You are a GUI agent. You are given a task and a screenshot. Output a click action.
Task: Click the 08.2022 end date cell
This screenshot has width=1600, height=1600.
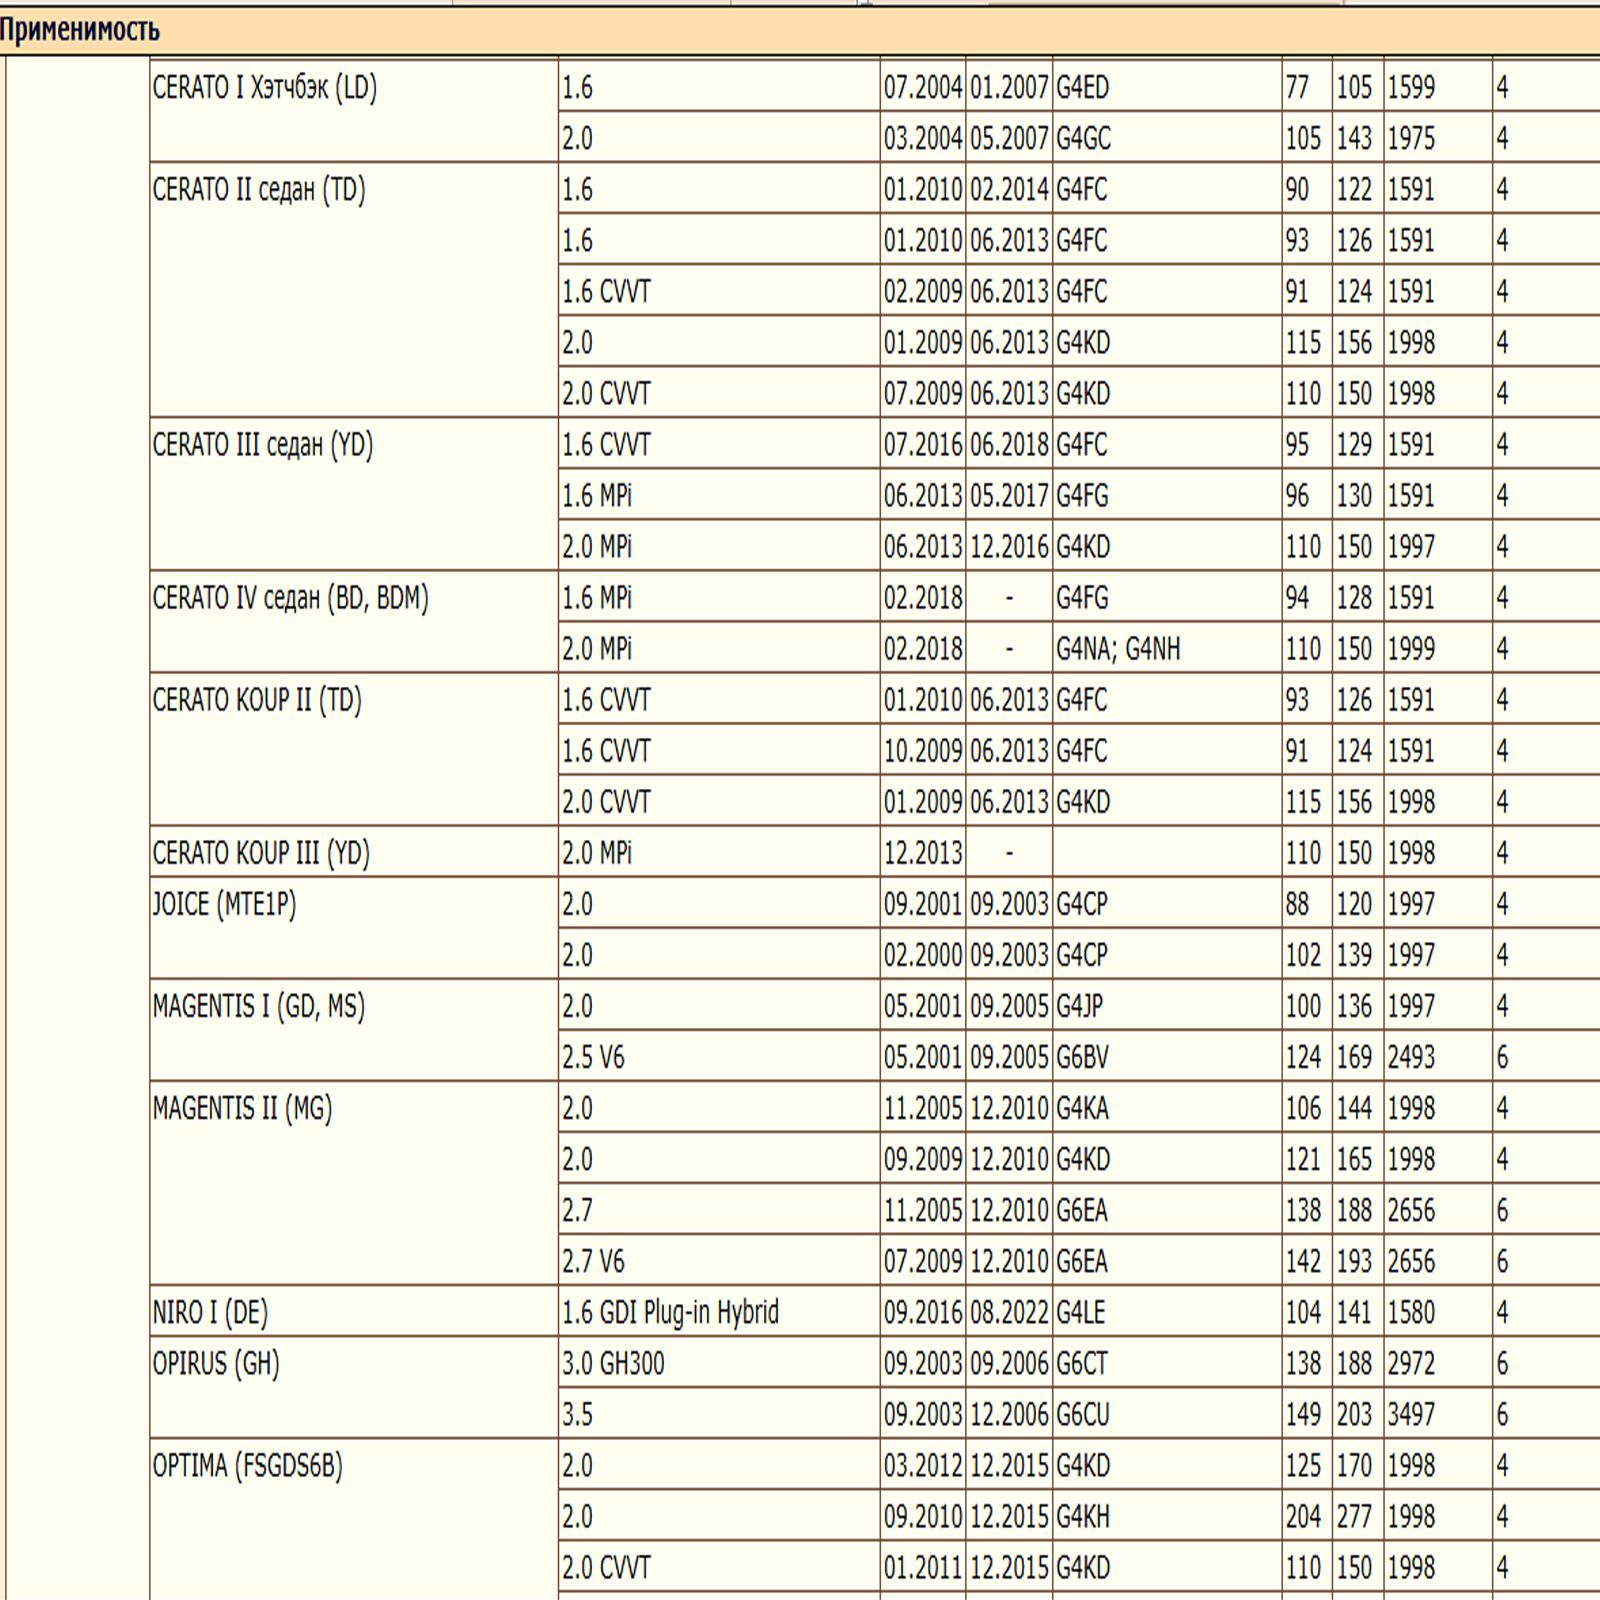(1009, 1312)
